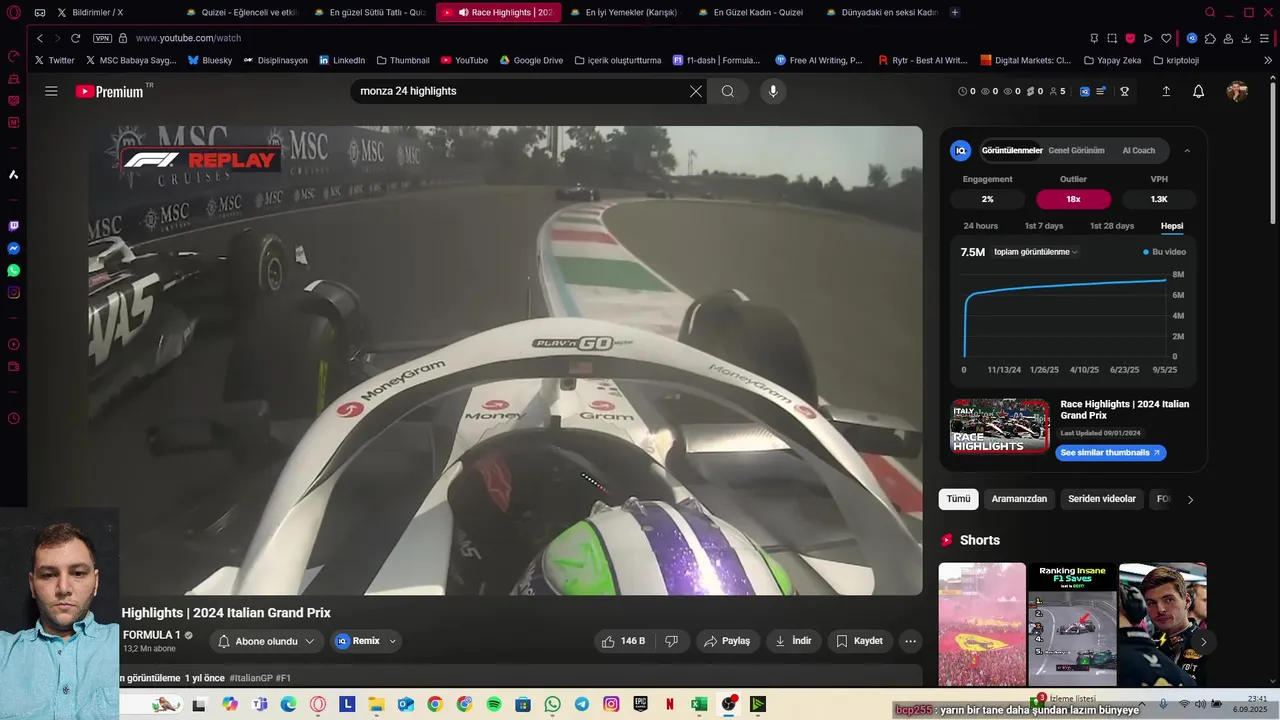The width and height of the screenshot is (1280, 720).
Task: Open Messenger in the Opera sidebar
Action: pos(13,248)
